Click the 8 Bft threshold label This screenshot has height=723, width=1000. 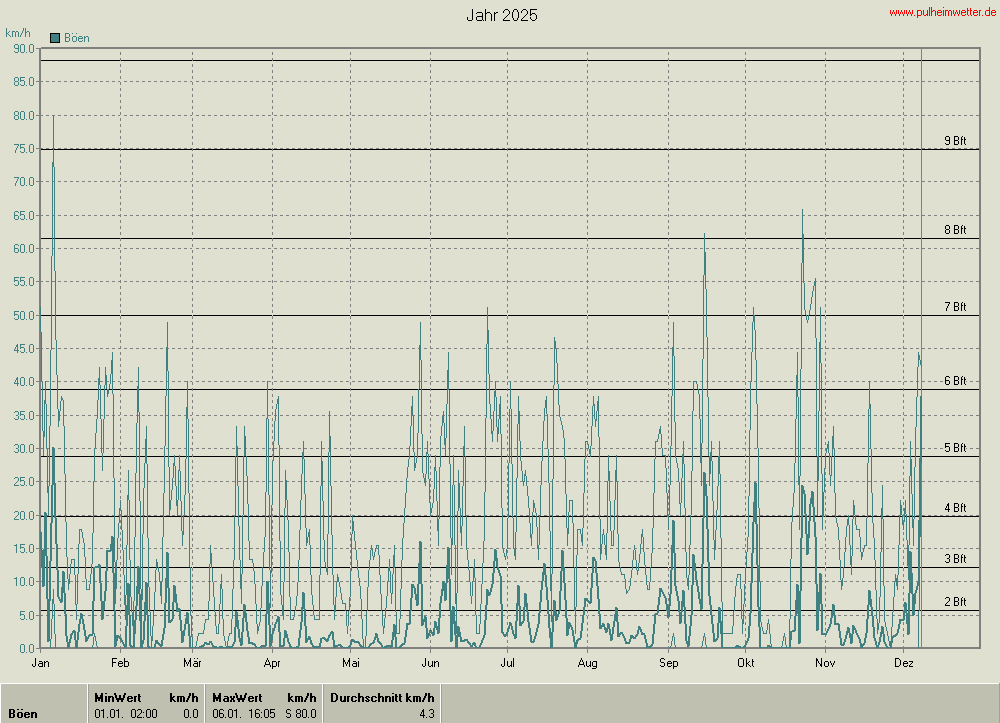[955, 230]
